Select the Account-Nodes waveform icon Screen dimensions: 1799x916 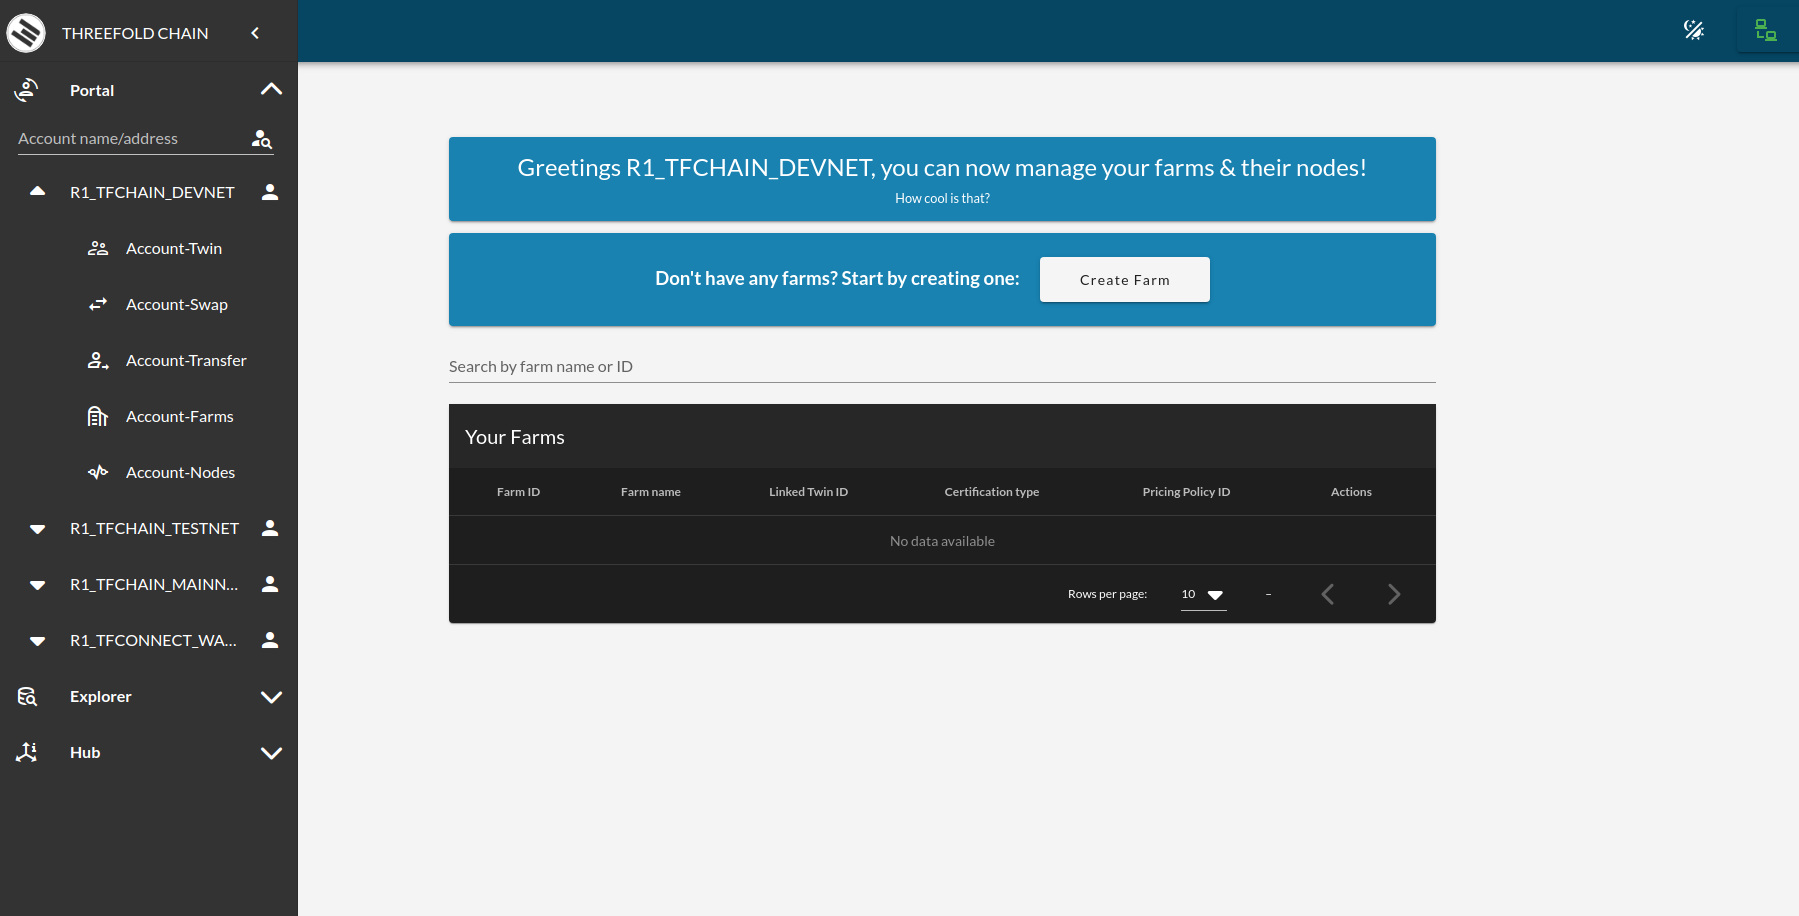pos(98,472)
